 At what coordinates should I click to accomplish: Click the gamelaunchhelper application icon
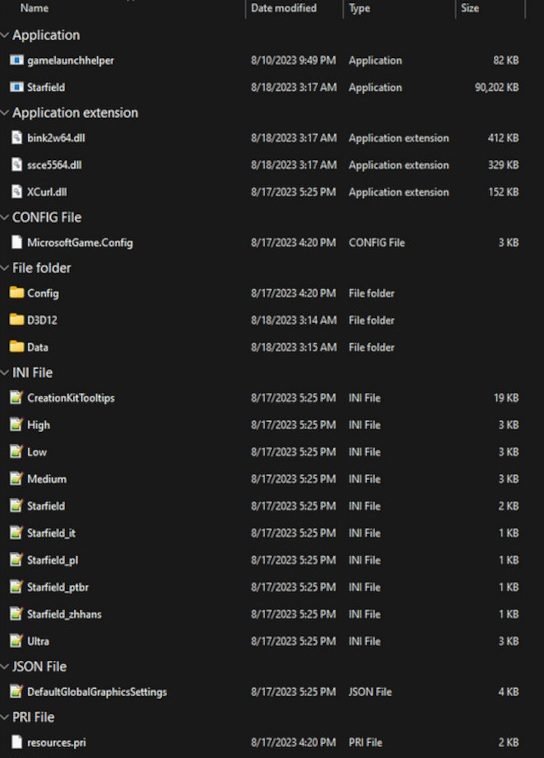[16, 60]
